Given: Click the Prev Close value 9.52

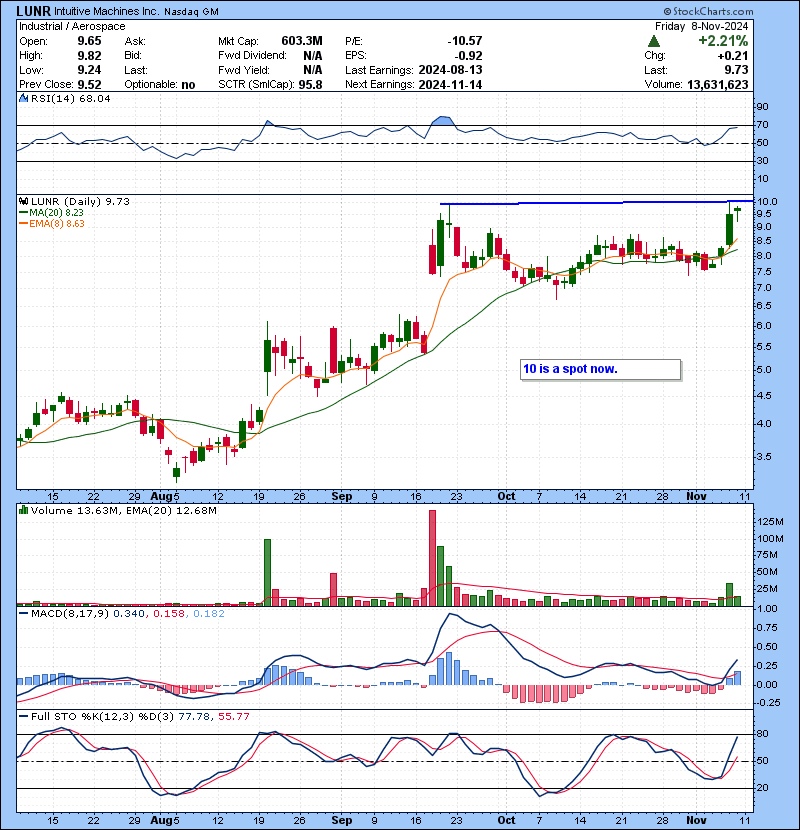Looking at the screenshot, I should click(x=89, y=84).
